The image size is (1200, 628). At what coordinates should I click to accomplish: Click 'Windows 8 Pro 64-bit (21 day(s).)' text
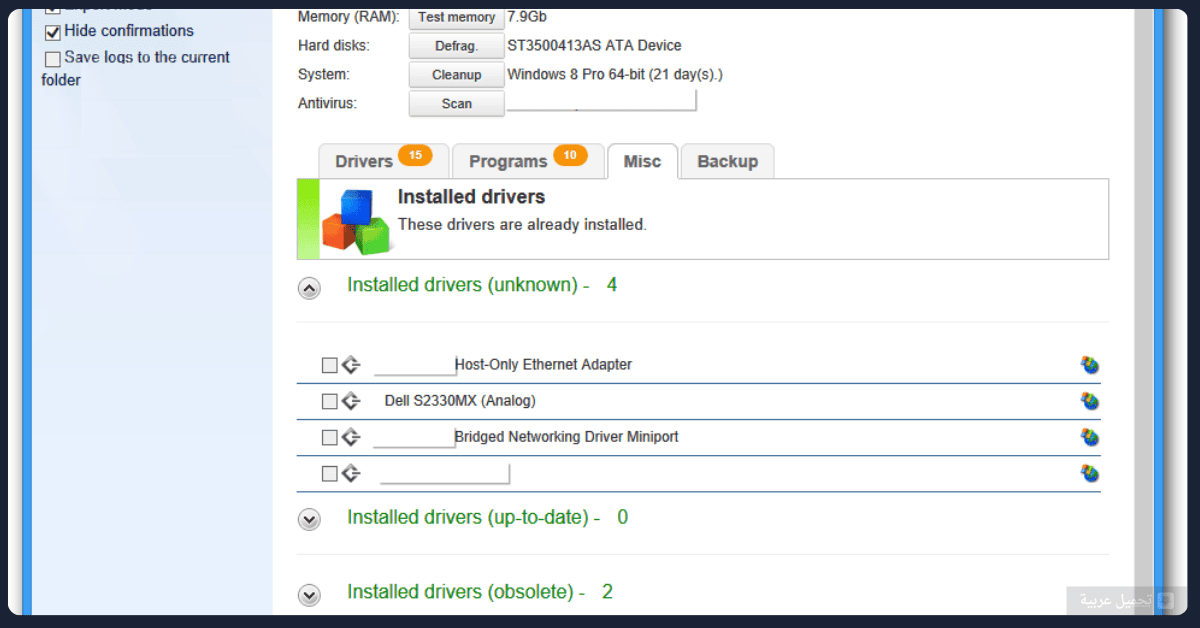pos(615,75)
